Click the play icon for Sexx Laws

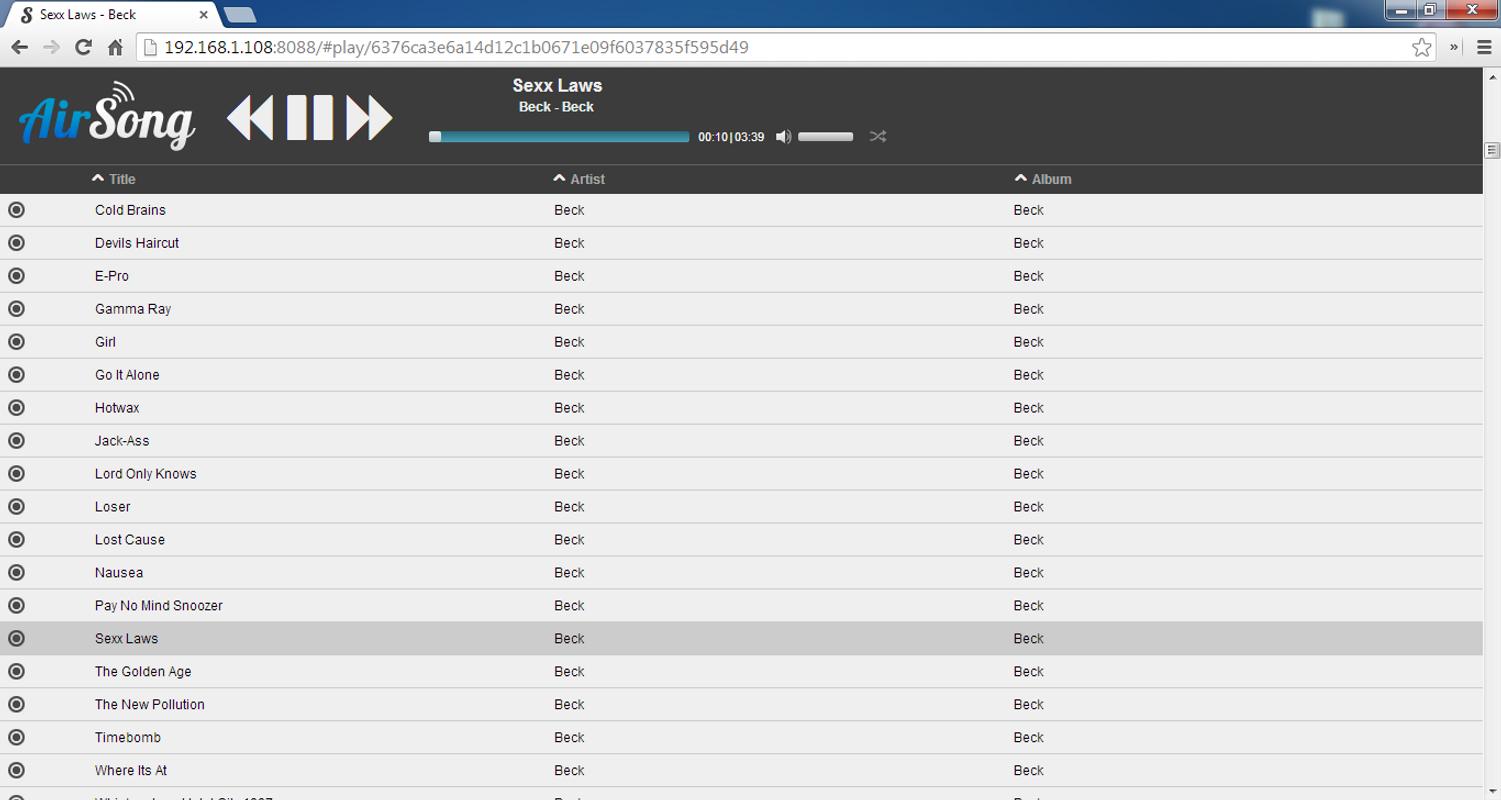[x=16, y=639]
